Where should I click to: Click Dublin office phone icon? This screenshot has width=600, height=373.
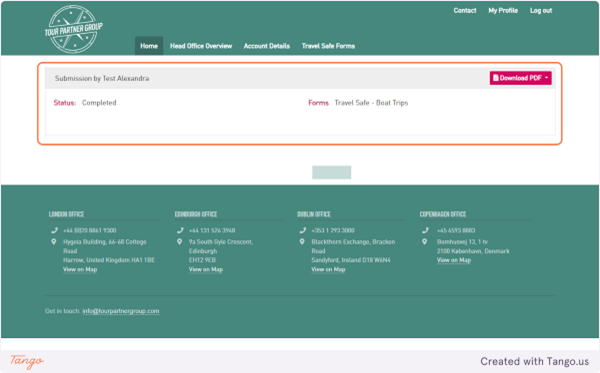pyautogui.click(x=302, y=230)
